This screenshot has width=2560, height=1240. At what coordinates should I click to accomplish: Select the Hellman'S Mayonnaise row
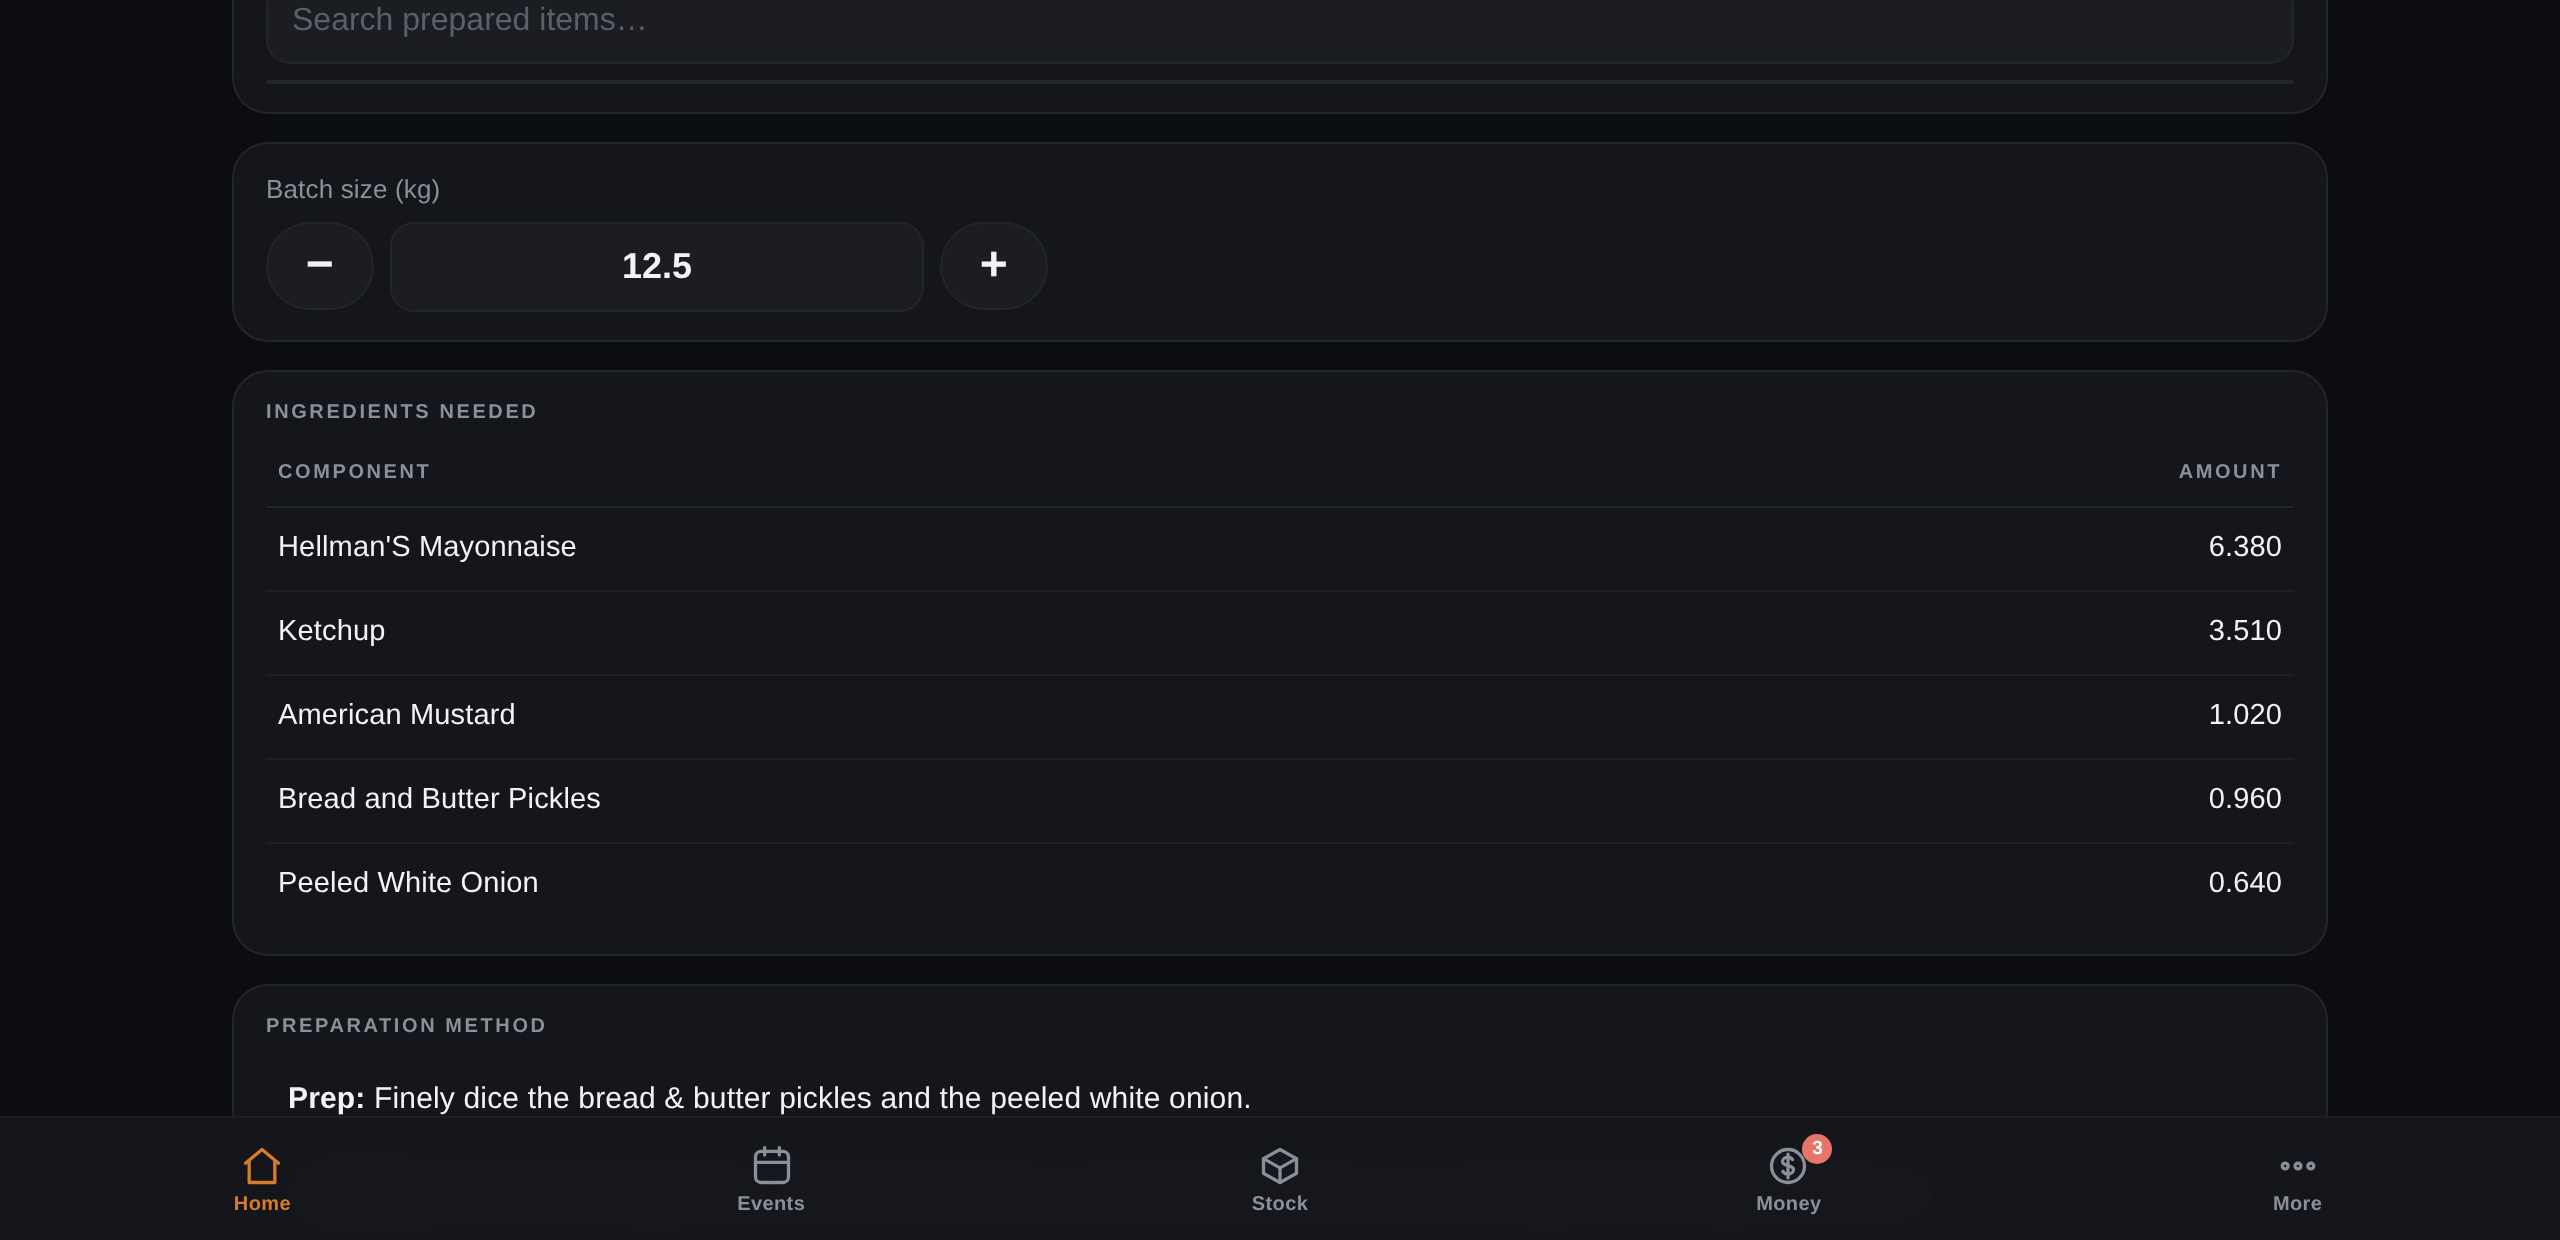pyautogui.click(x=1279, y=547)
